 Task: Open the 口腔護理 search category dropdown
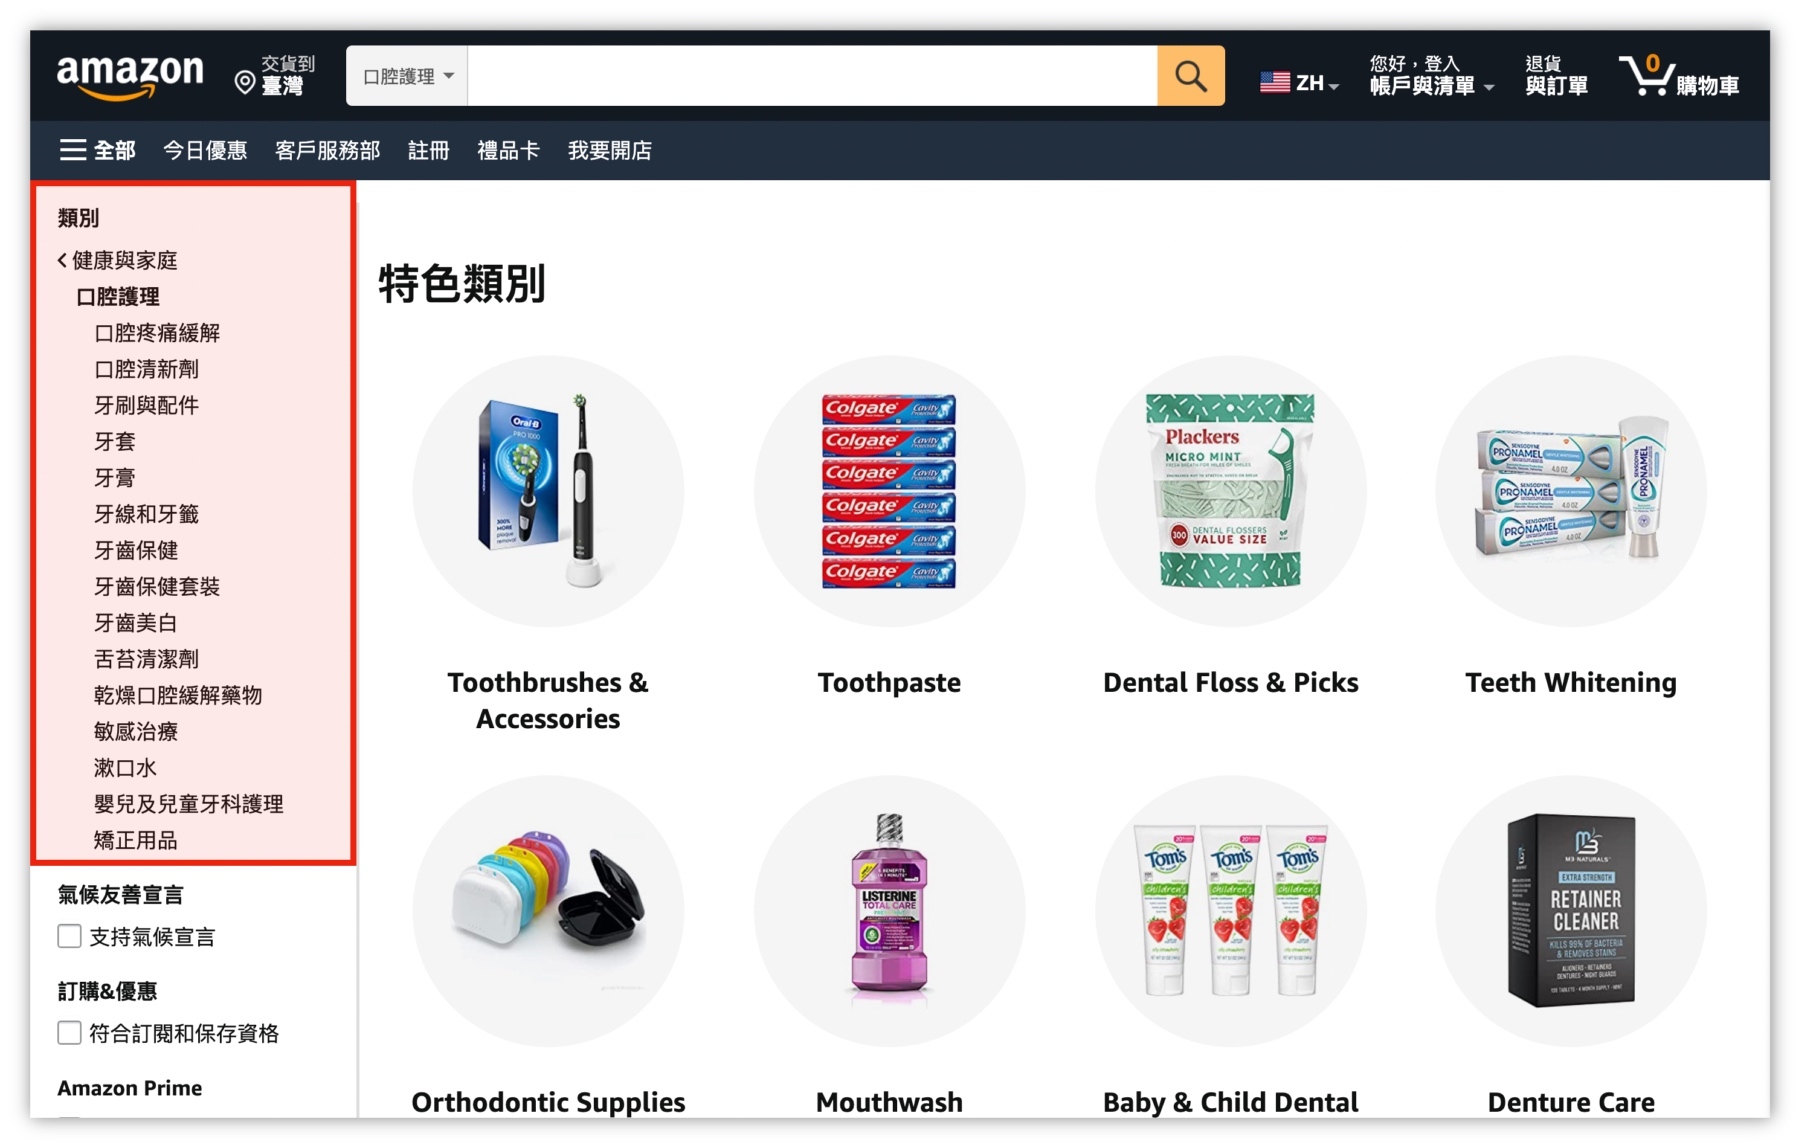click(407, 76)
